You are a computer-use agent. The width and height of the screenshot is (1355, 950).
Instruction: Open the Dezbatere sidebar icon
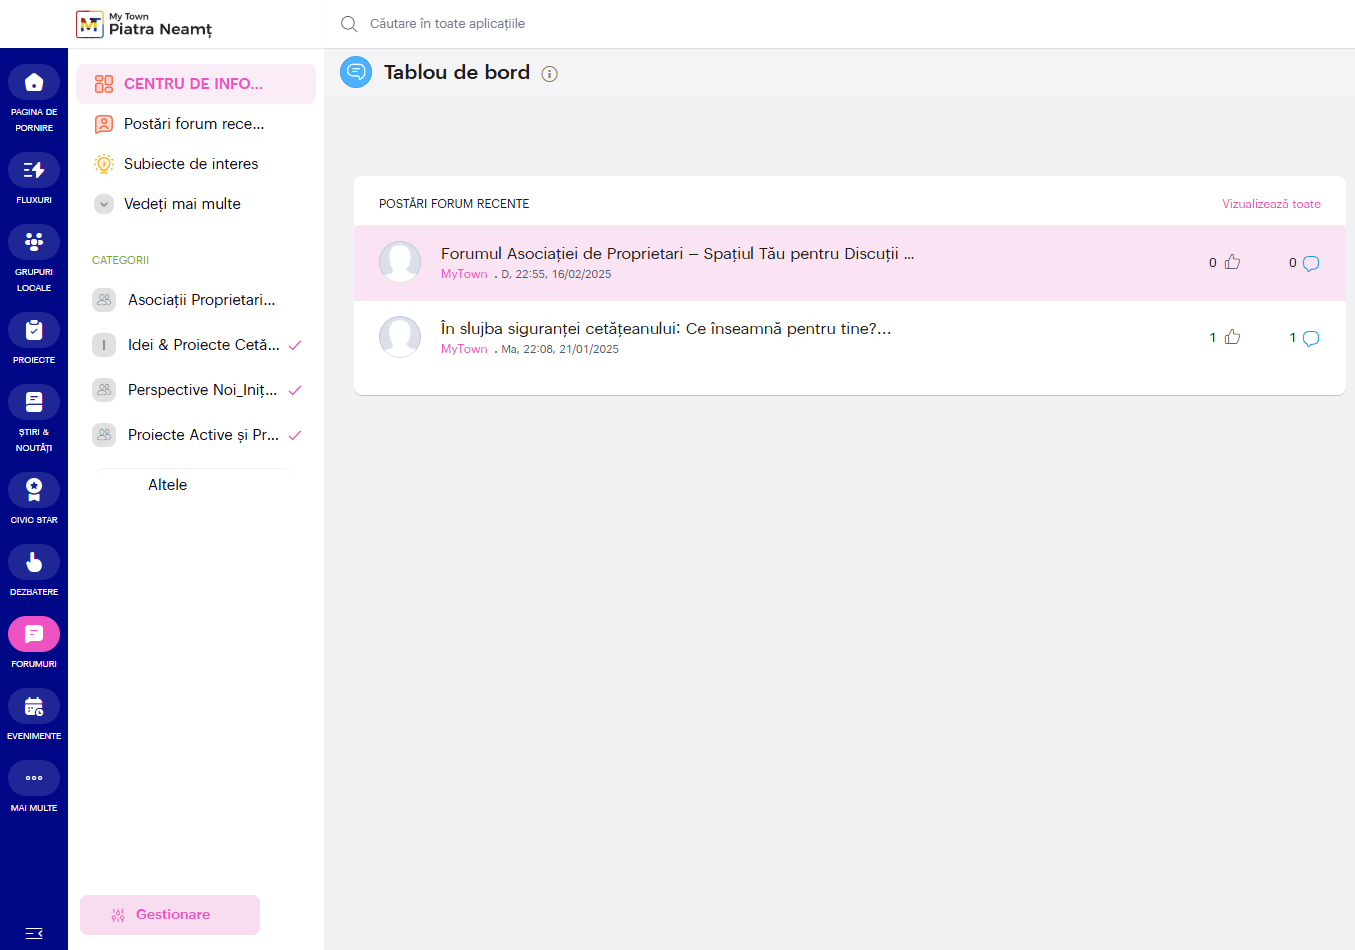34,562
